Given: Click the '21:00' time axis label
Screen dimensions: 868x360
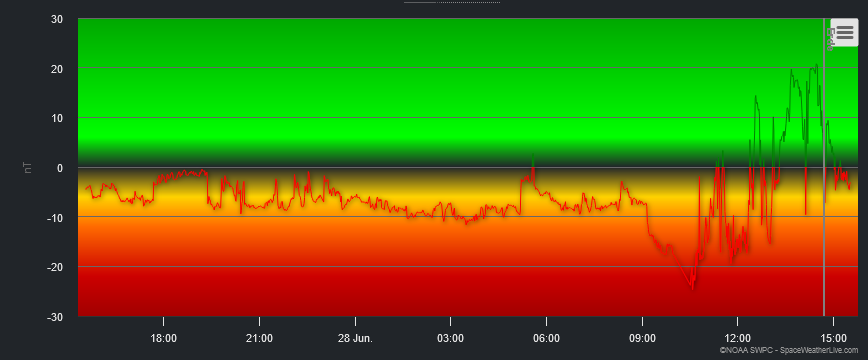Looking at the screenshot, I should [x=259, y=338].
